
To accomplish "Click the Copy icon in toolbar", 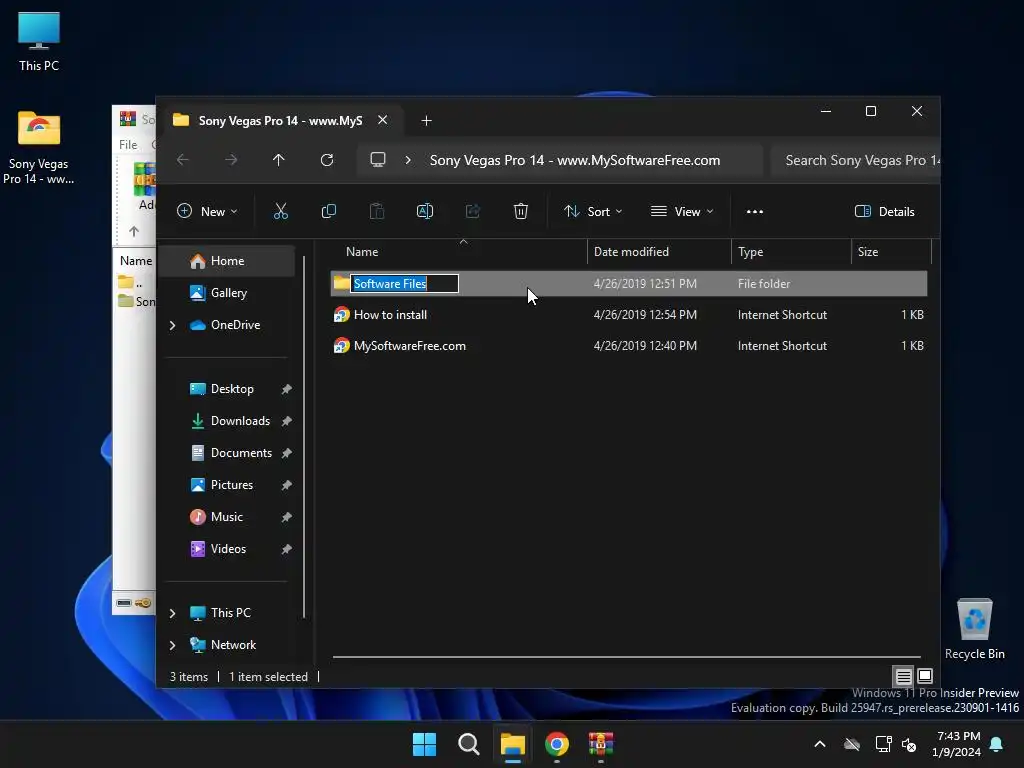I will coord(328,211).
